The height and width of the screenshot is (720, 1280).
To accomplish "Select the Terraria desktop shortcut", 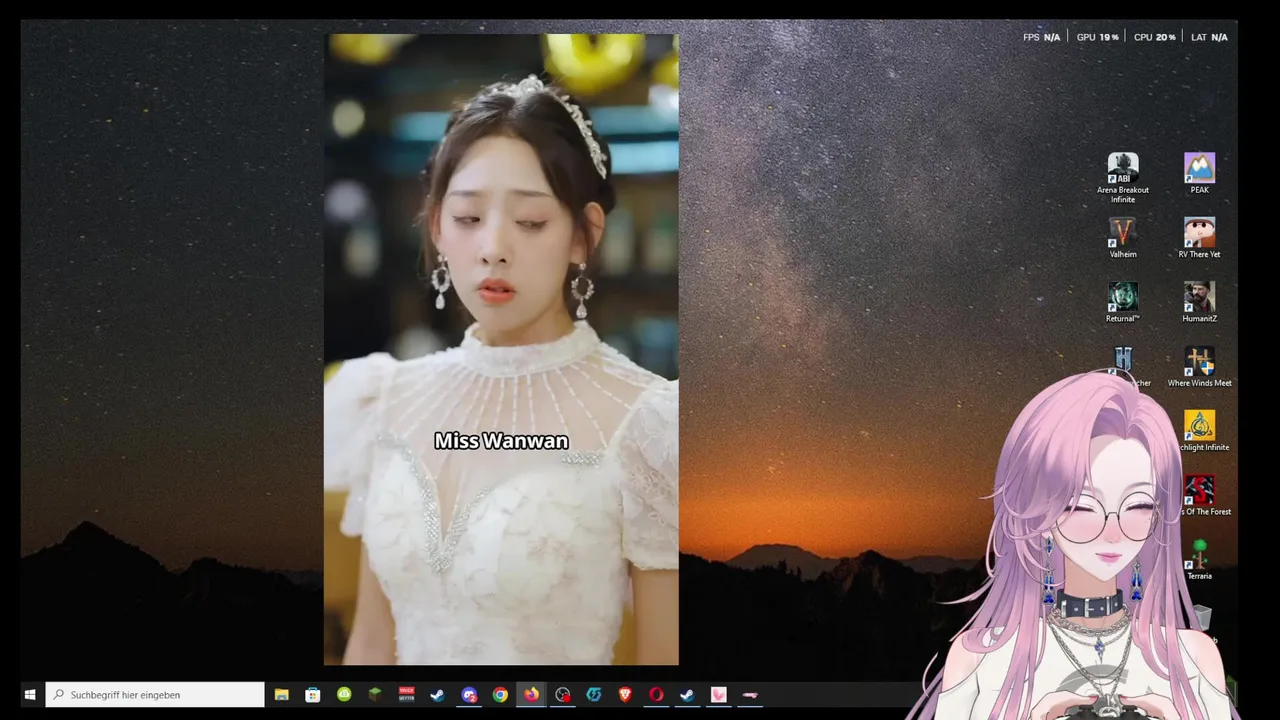I will click(1199, 560).
